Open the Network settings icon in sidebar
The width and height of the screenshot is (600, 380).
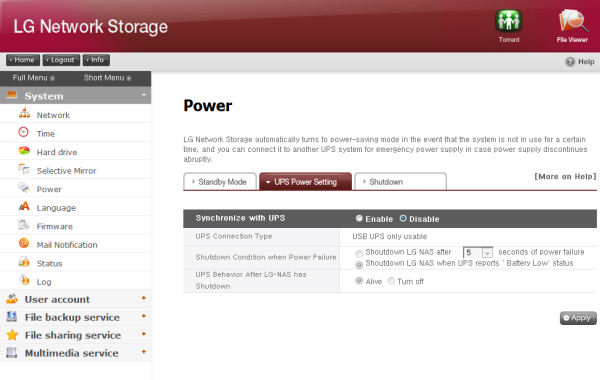24,114
